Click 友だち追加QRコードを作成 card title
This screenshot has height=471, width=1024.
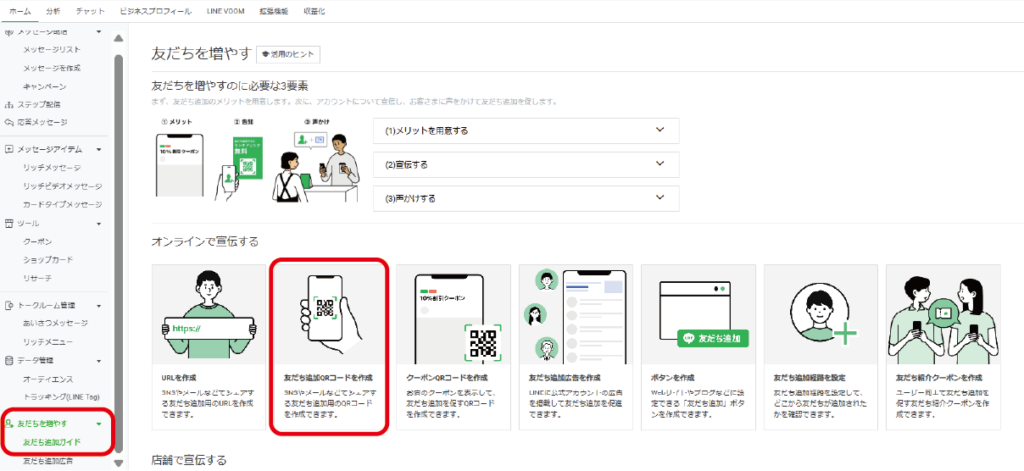[x=328, y=378]
